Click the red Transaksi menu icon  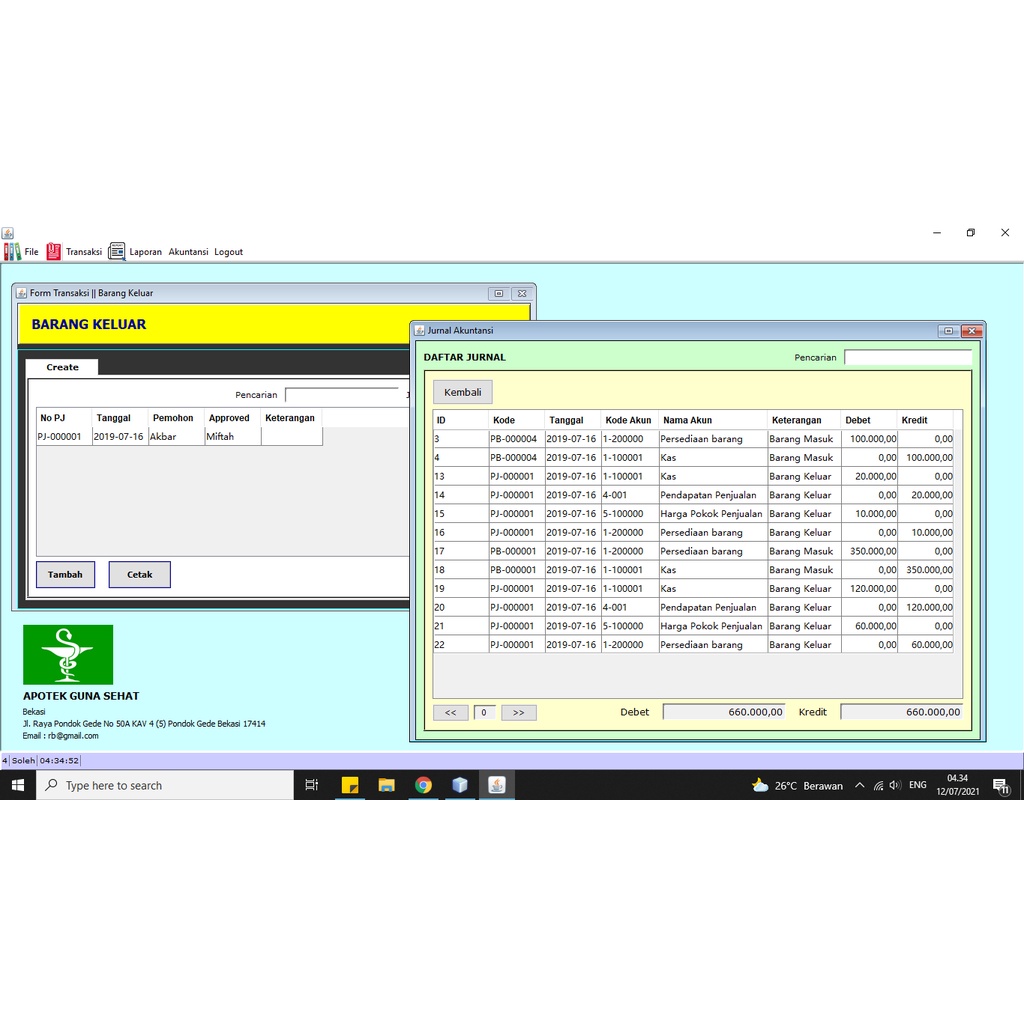tap(54, 251)
